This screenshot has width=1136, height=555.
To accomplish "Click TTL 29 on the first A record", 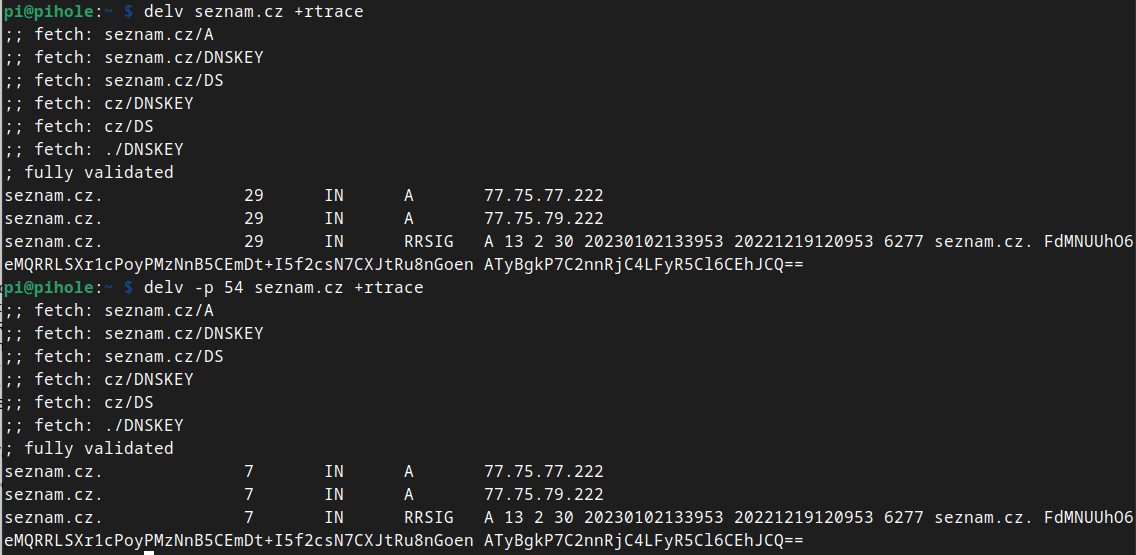I will [253, 196].
